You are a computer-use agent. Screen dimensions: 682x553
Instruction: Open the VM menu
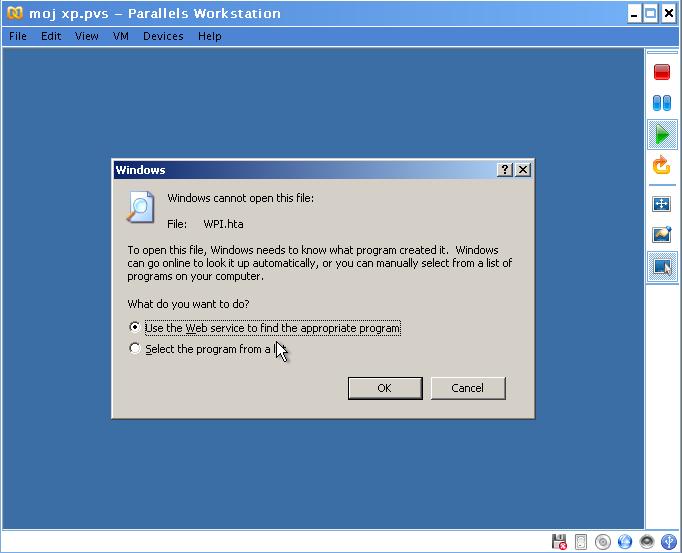[x=120, y=36]
